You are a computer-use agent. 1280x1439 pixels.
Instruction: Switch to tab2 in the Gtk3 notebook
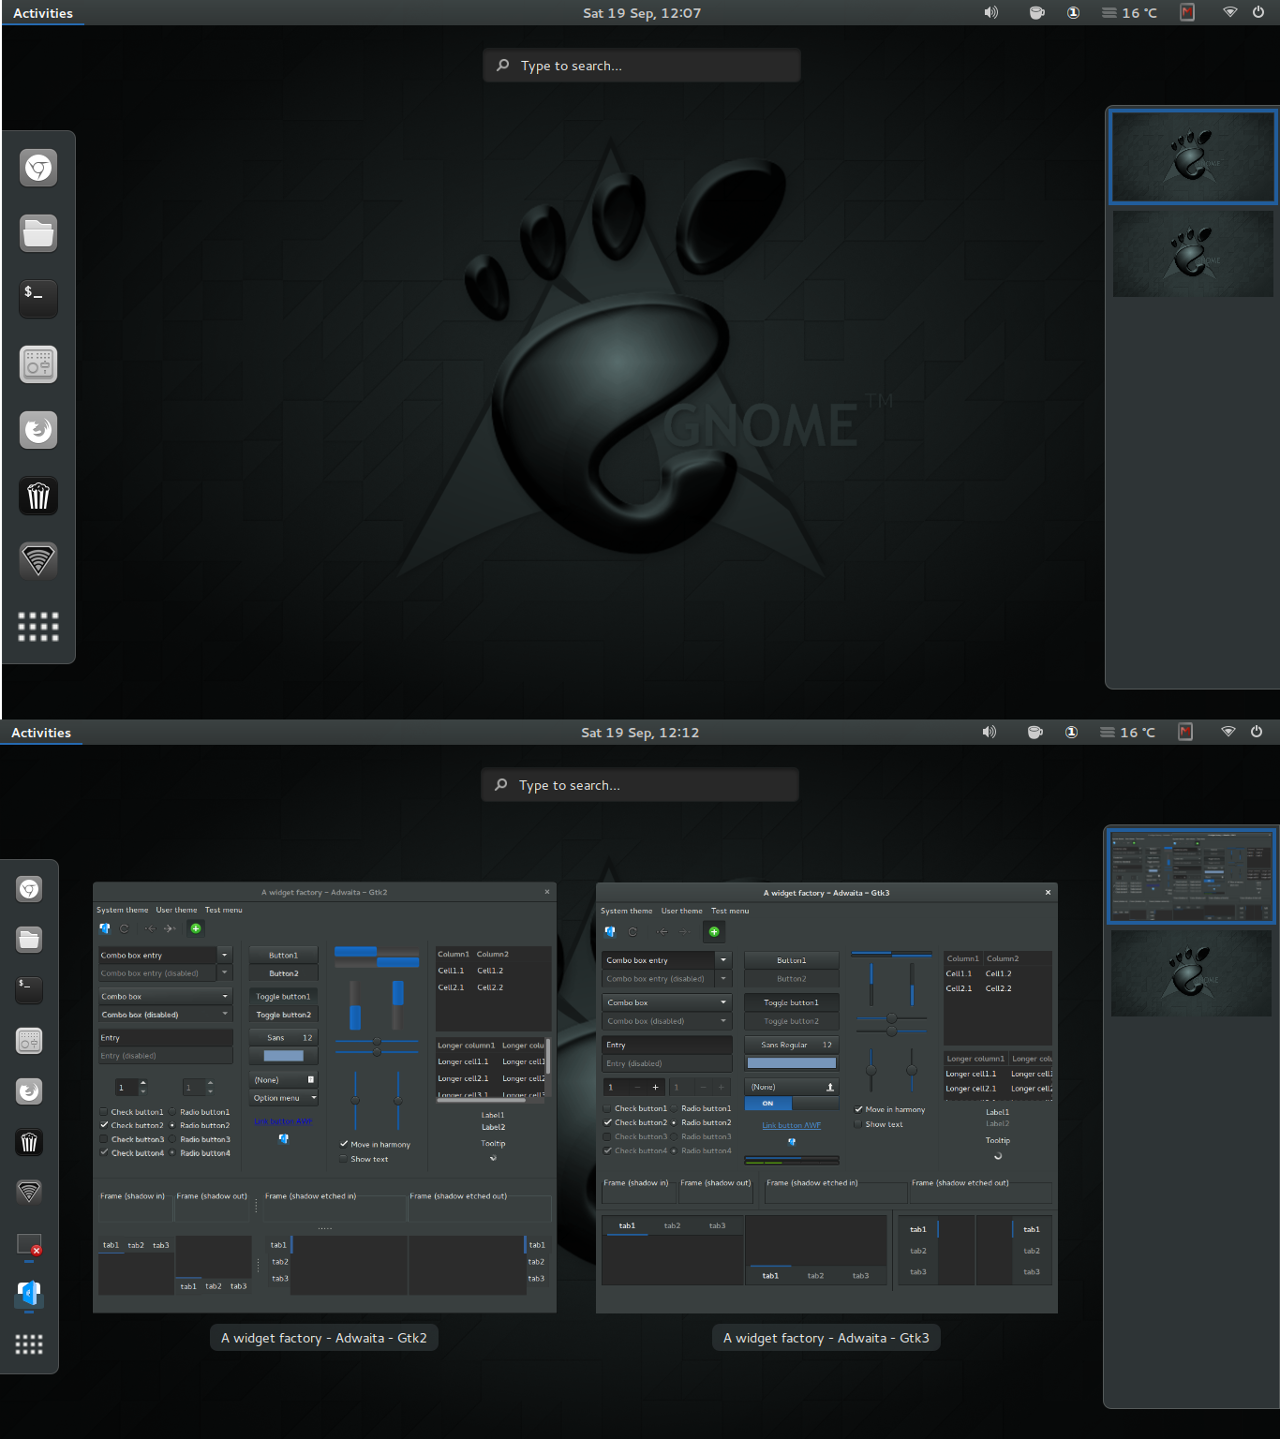tap(672, 1224)
